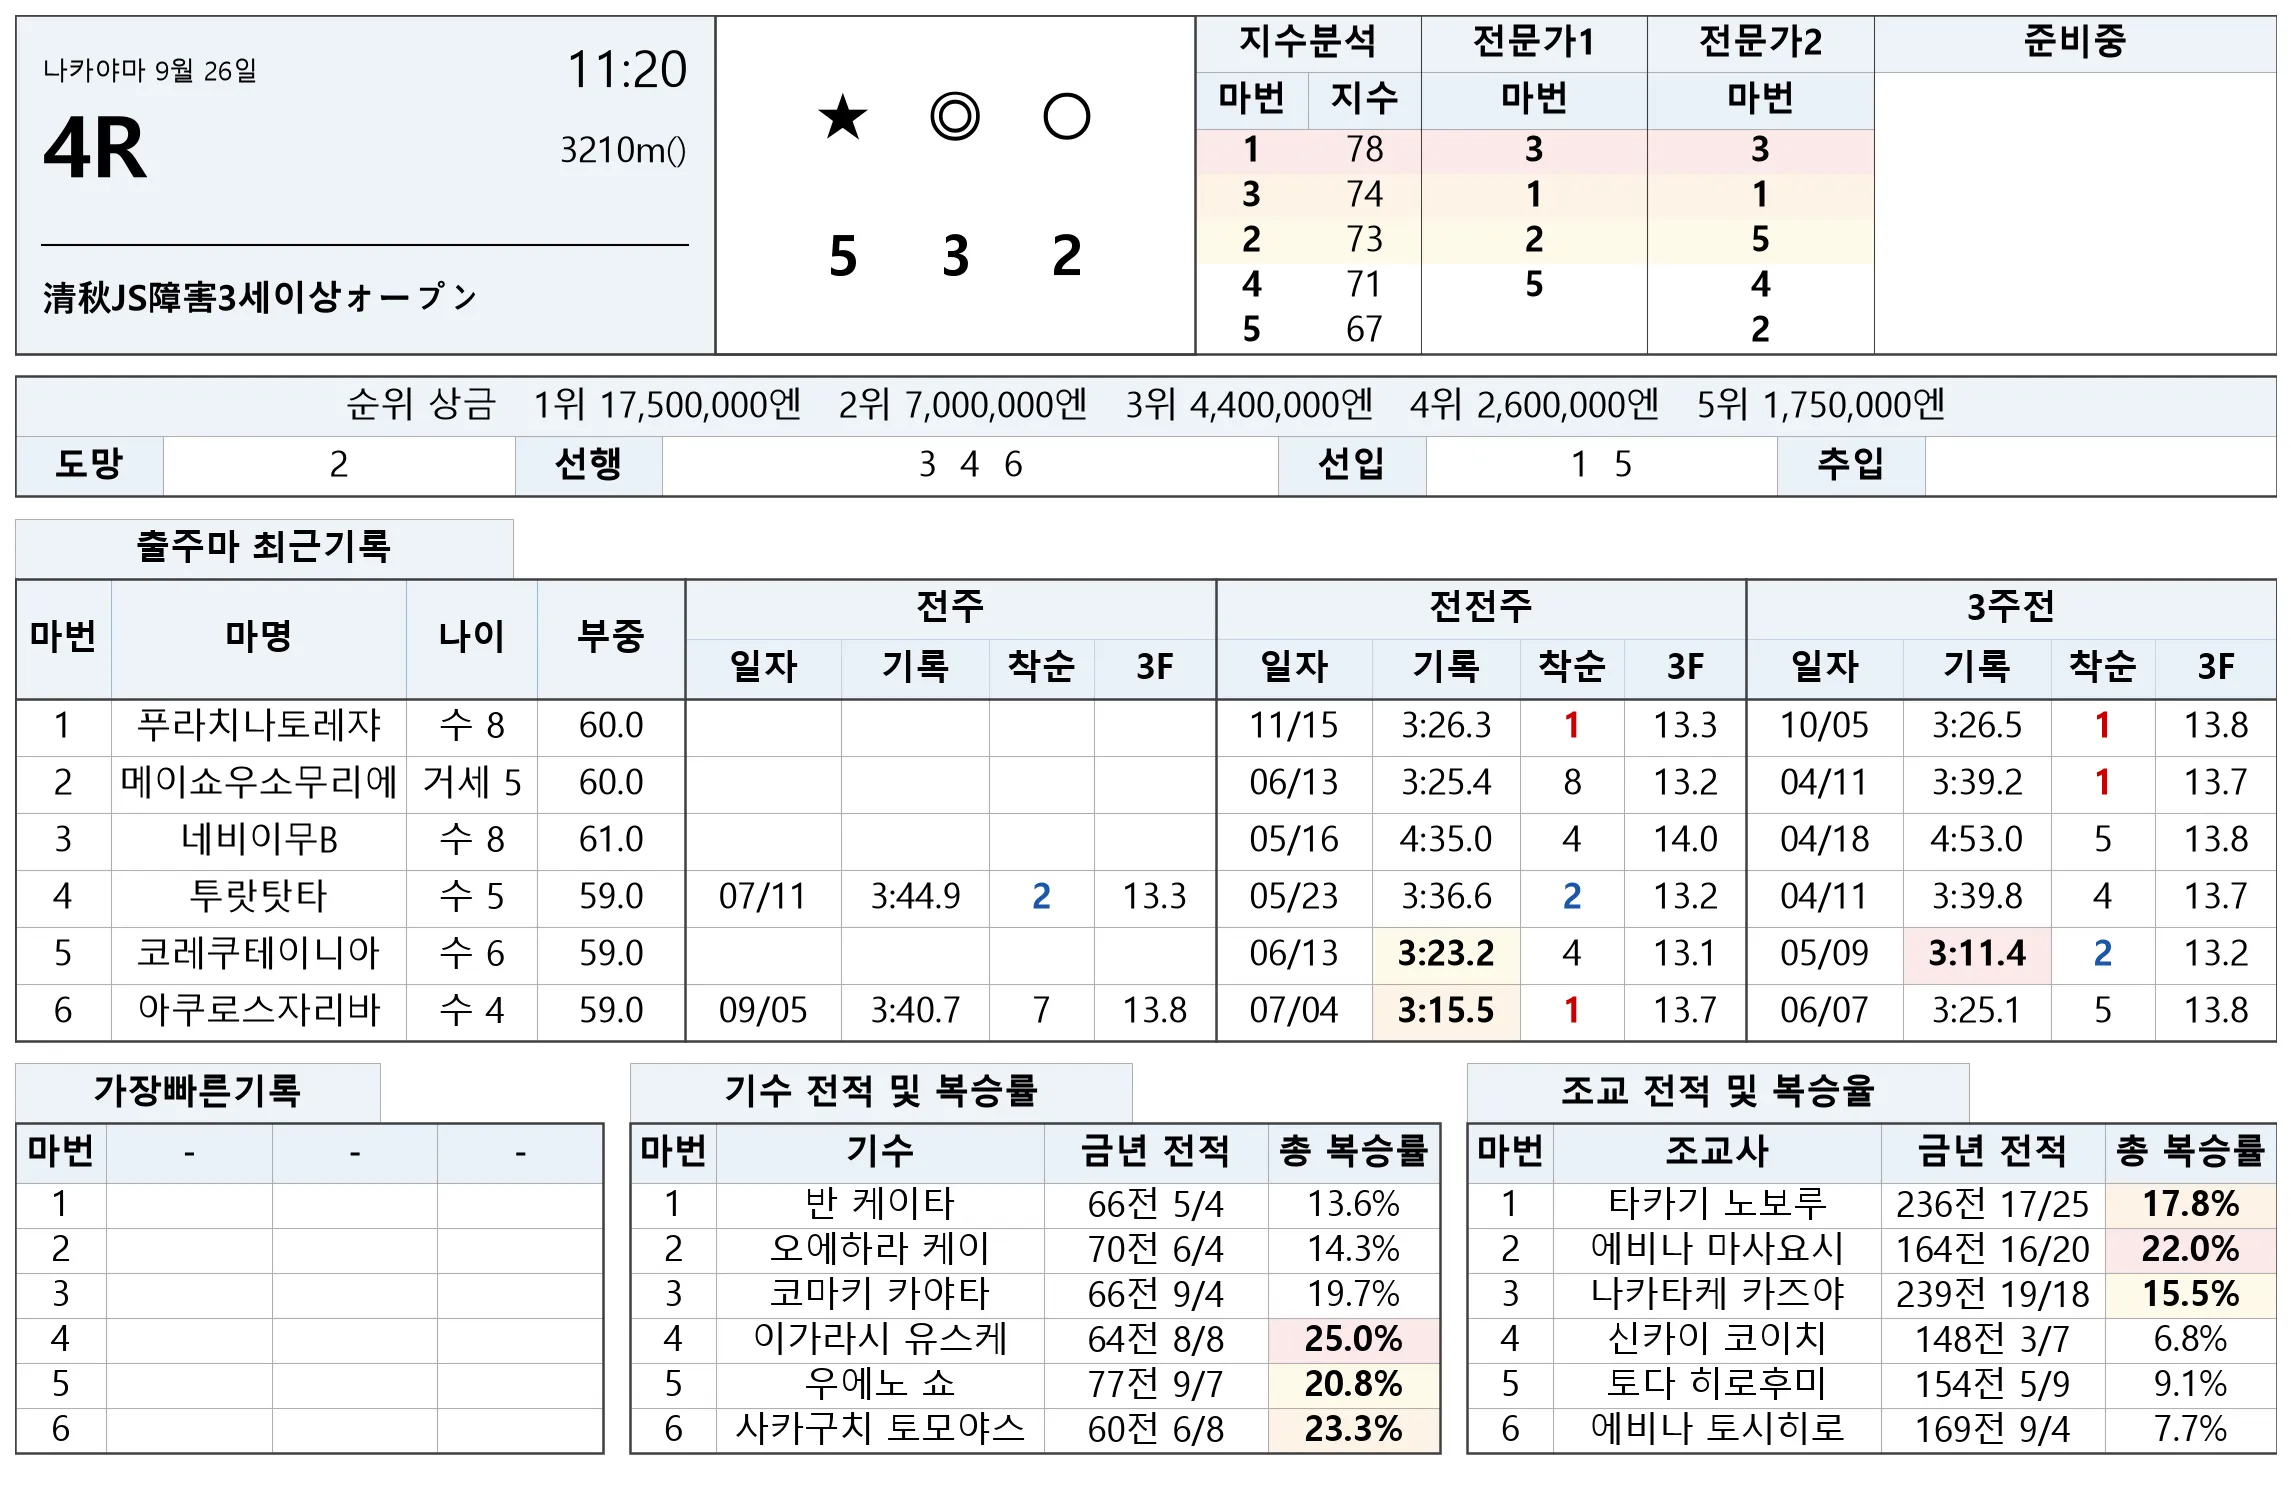Click the 도망 running style label
The width and height of the screenshot is (2291, 1498).
(x=89, y=465)
